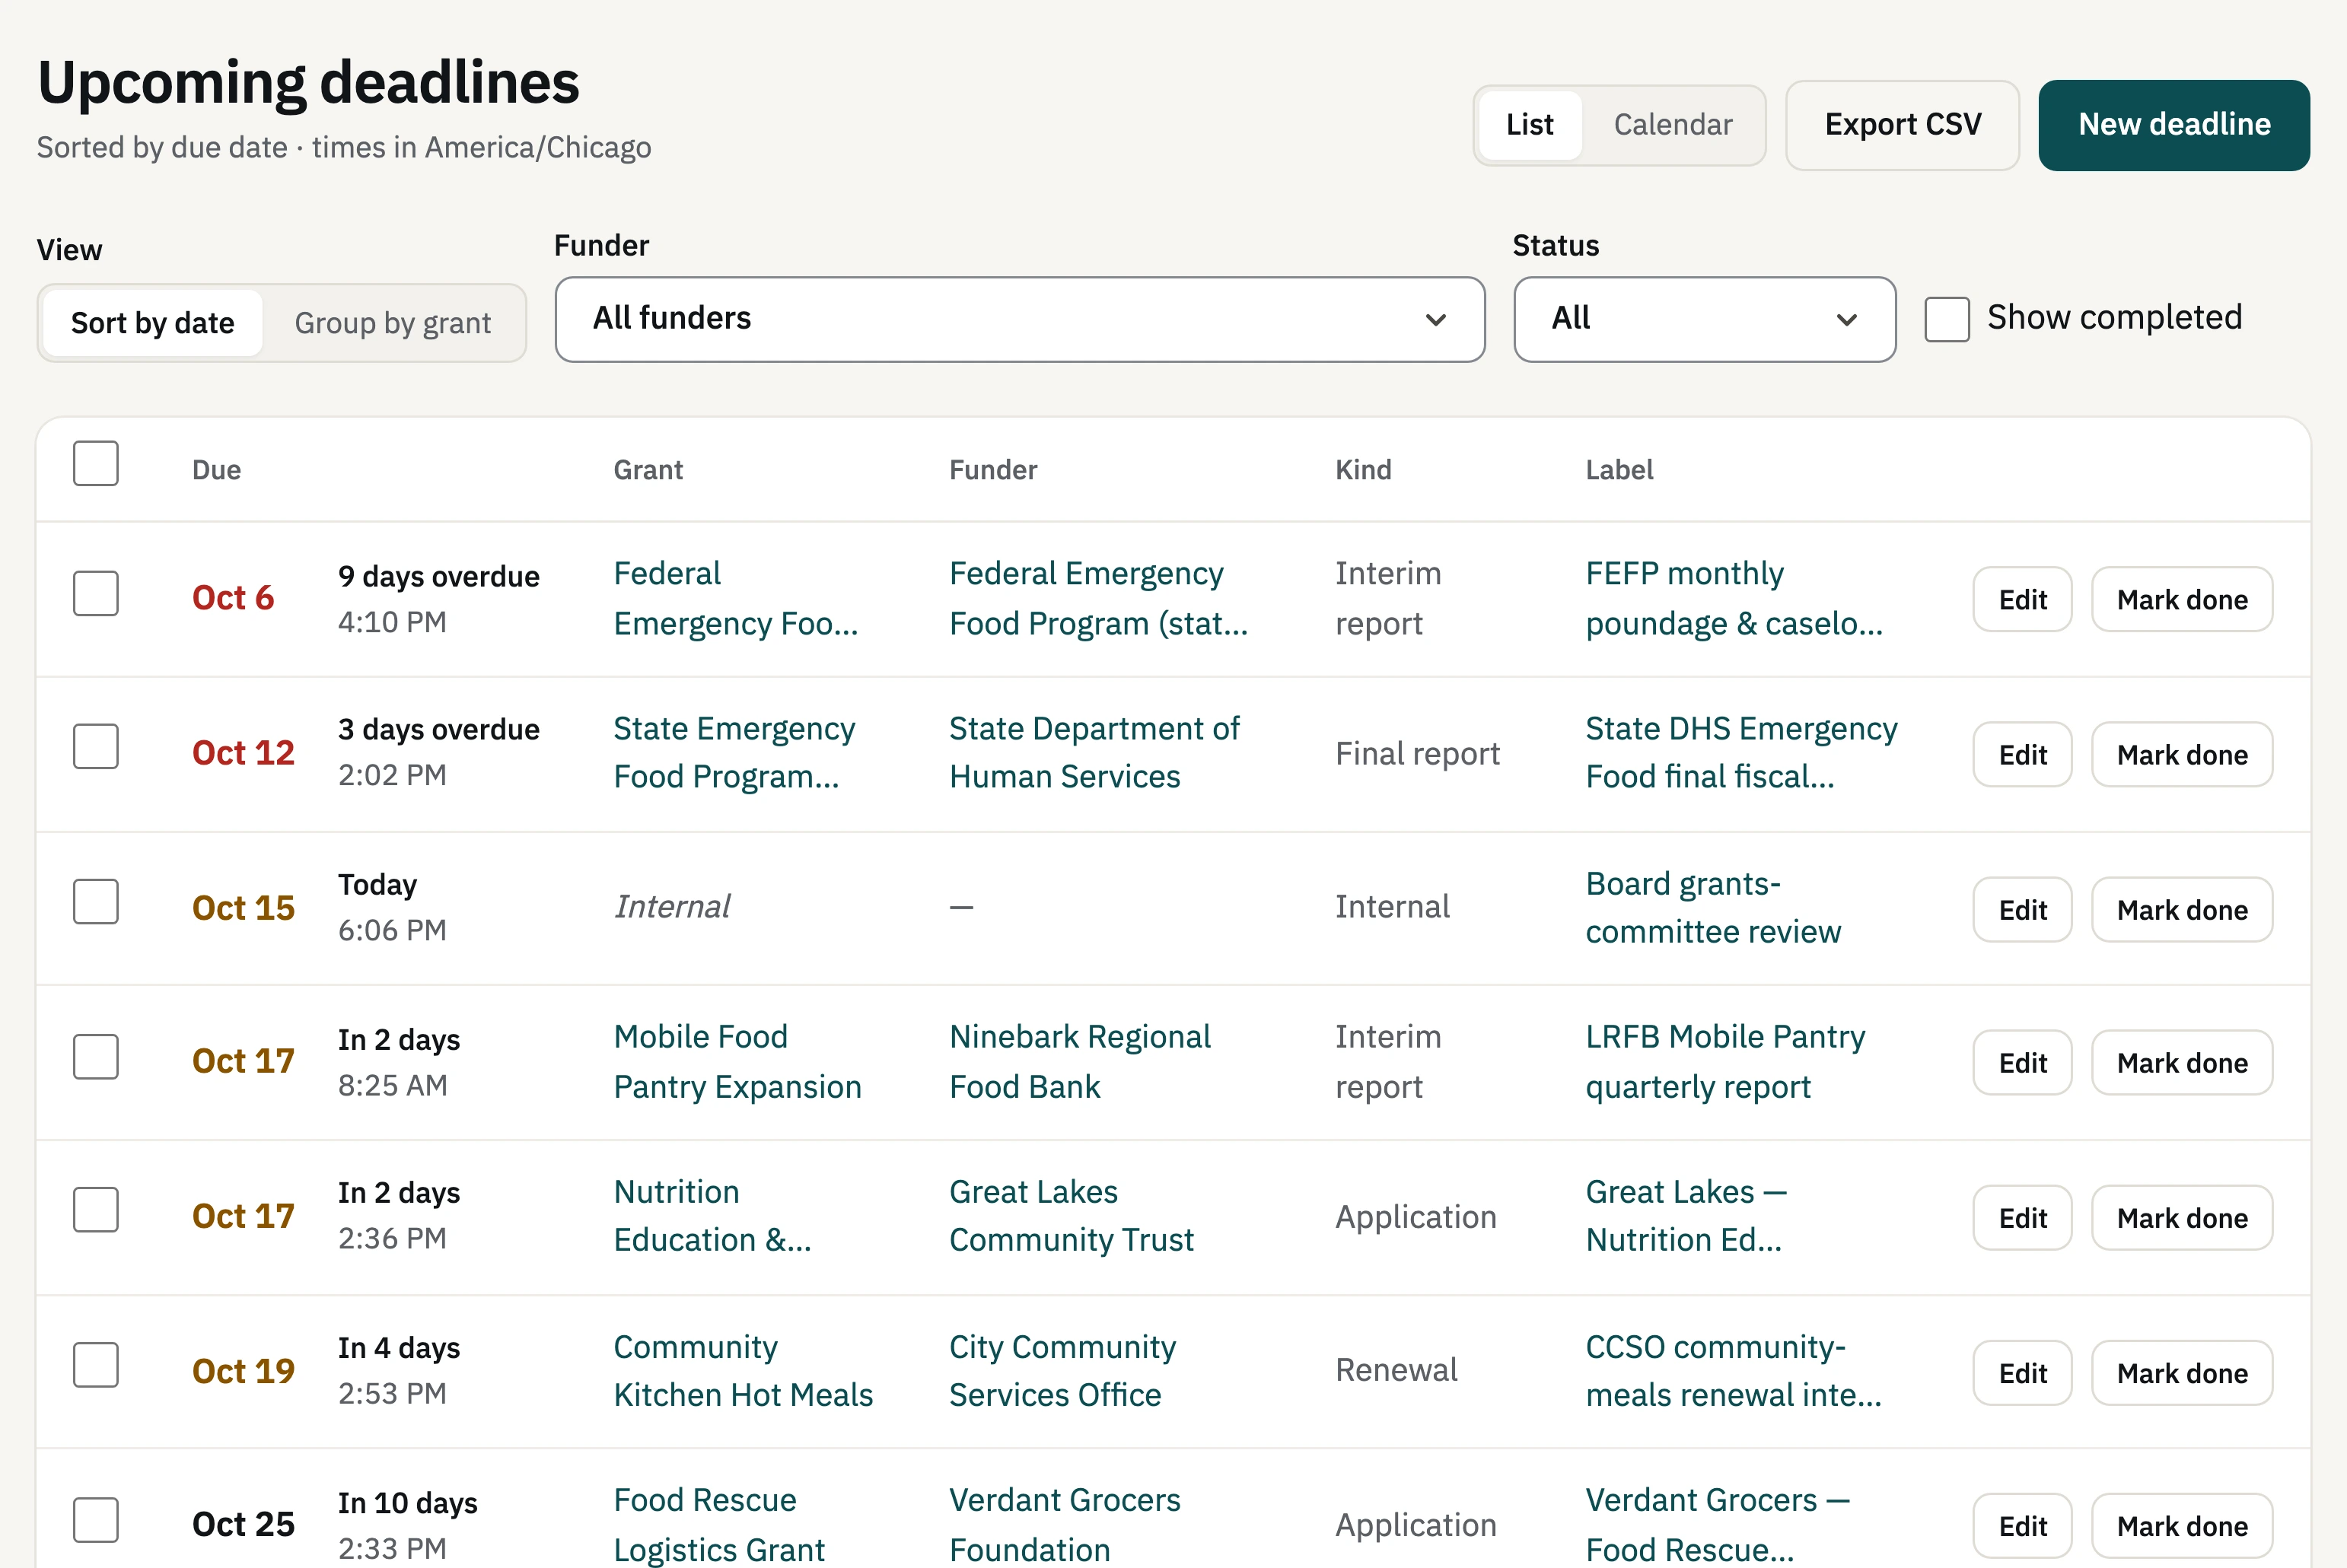Image resolution: width=2347 pixels, height=1568 pixels.
Task: Open State Department of Human Services funder
Action: [x=1094, y=752]
